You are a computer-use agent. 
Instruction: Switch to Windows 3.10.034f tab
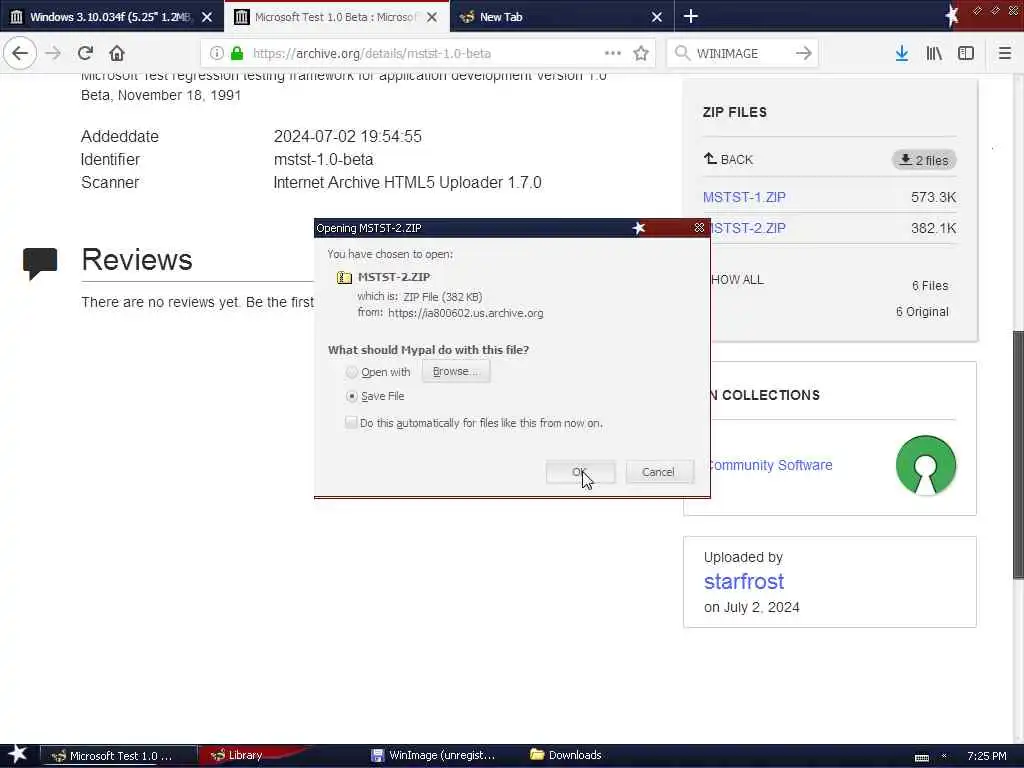pyautogui.click(x=112, y=17)
